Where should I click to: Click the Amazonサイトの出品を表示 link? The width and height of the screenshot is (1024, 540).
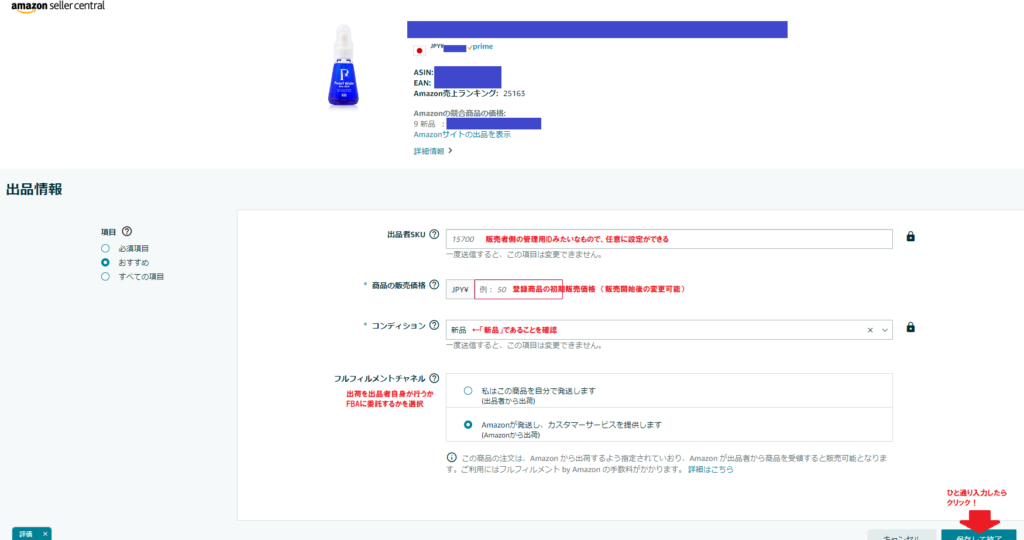click(x=461, y=134)
